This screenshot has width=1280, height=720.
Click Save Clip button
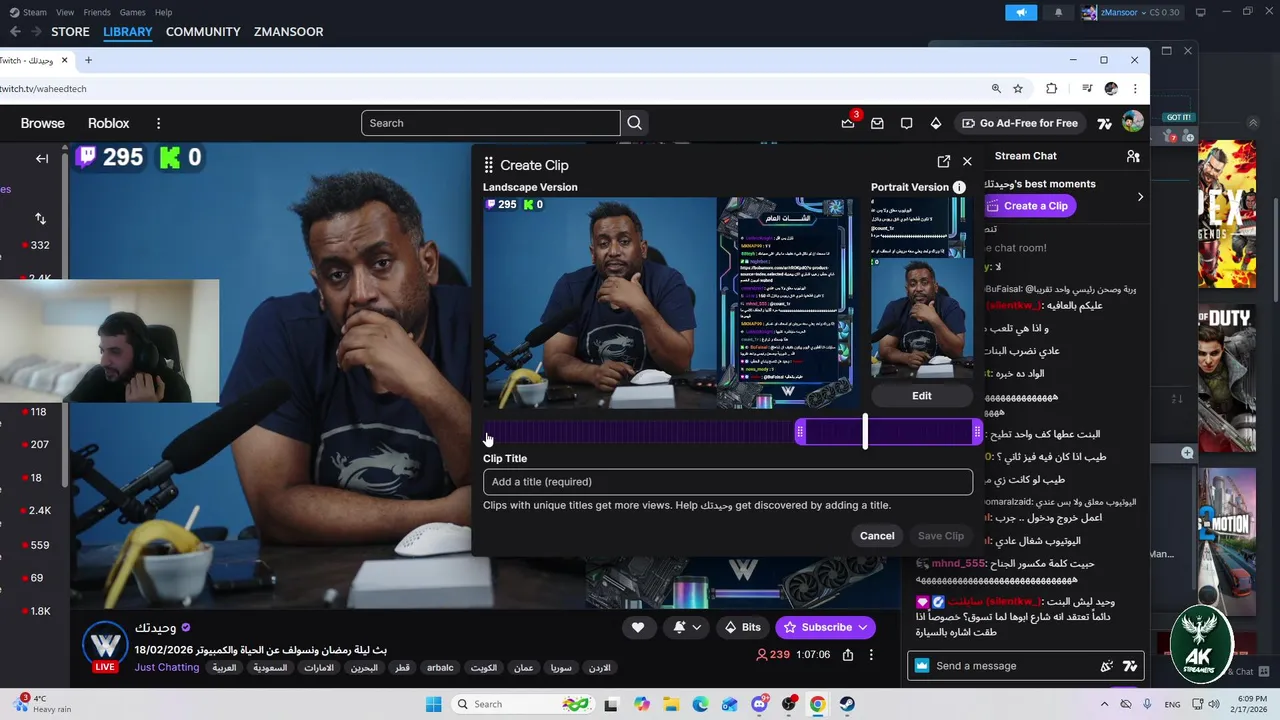[x=941, y=536]
